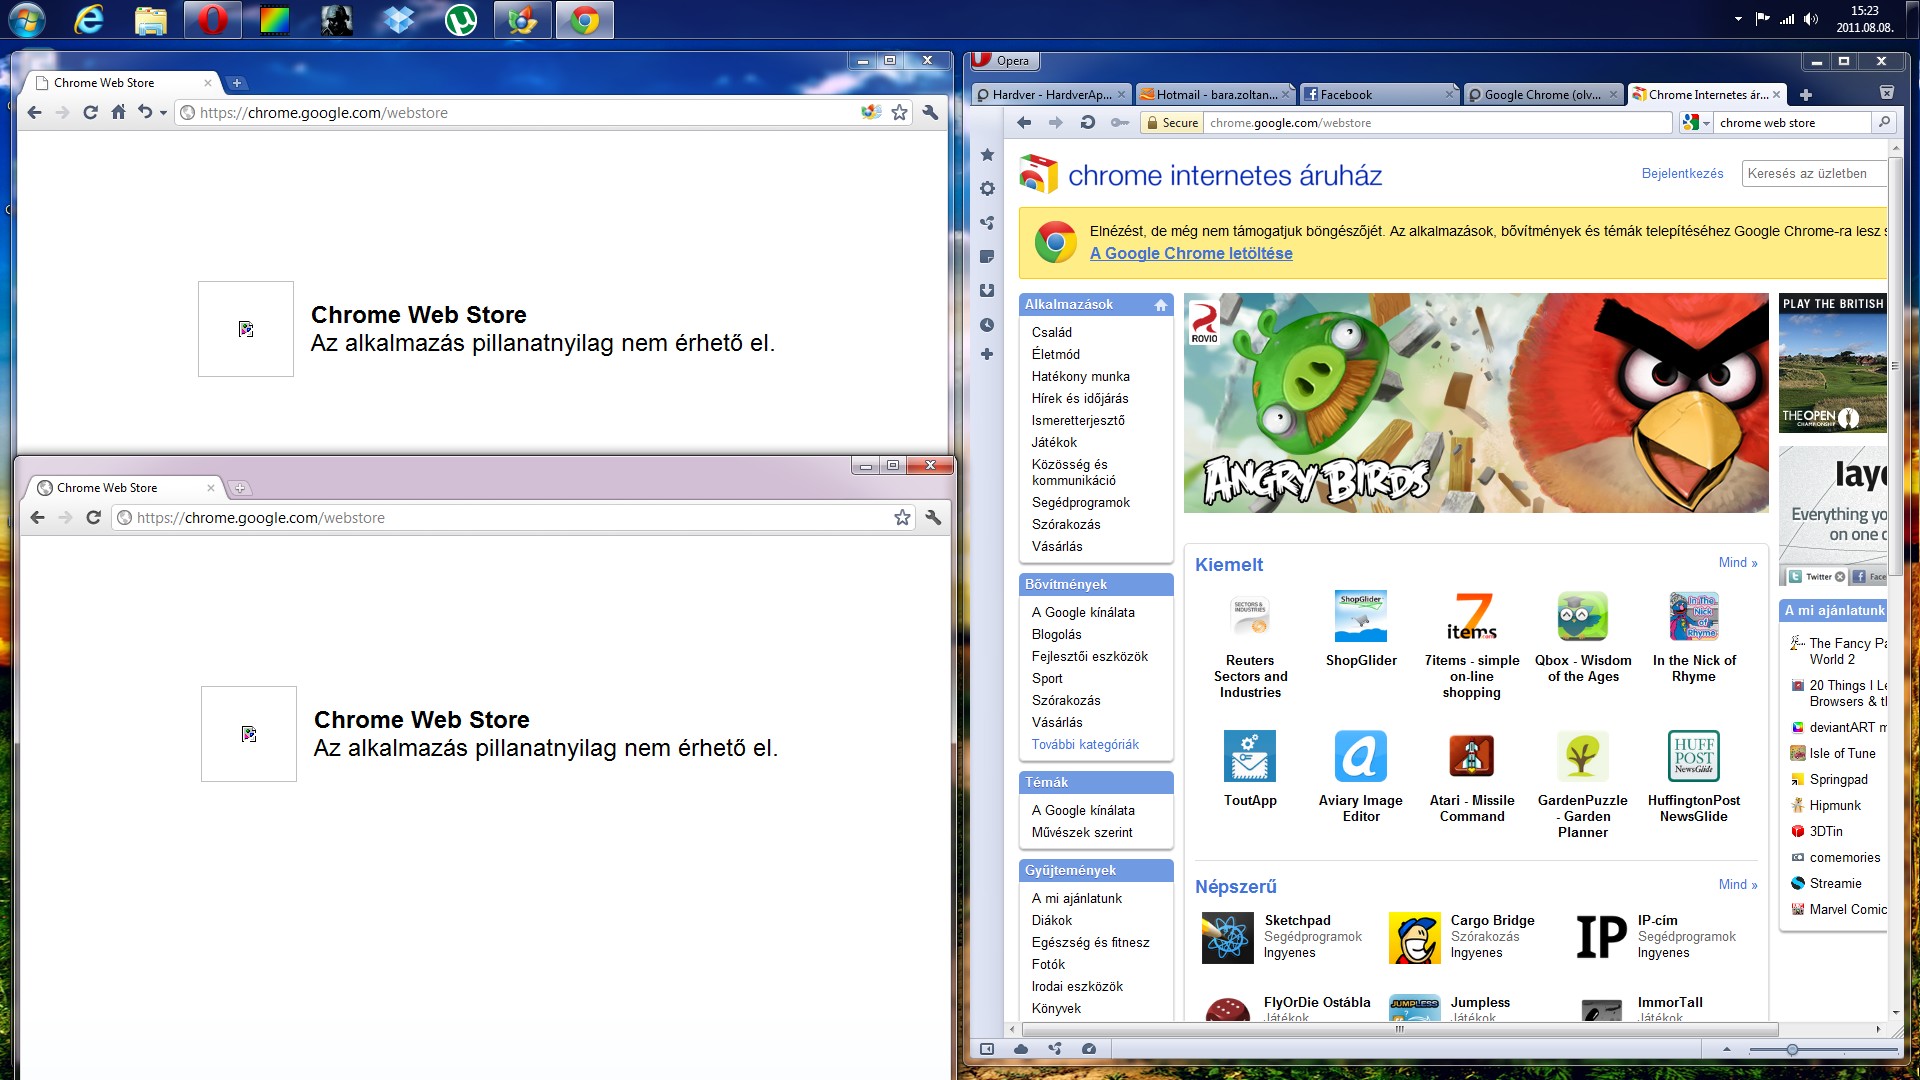Star the page in bottom Chrome window

pyautogui.click(x=902, y=518)
